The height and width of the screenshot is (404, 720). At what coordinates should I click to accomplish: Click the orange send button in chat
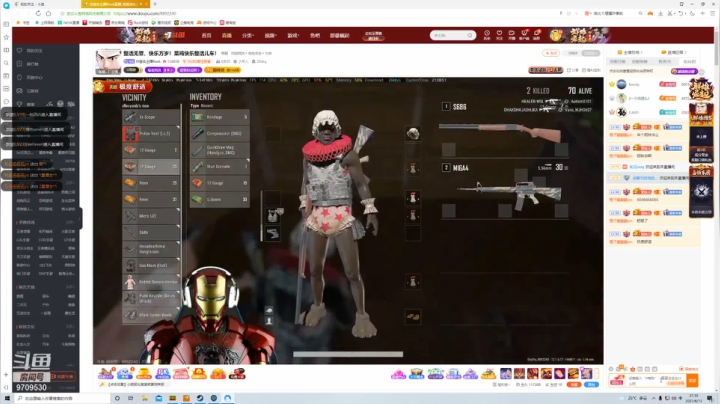692,381
